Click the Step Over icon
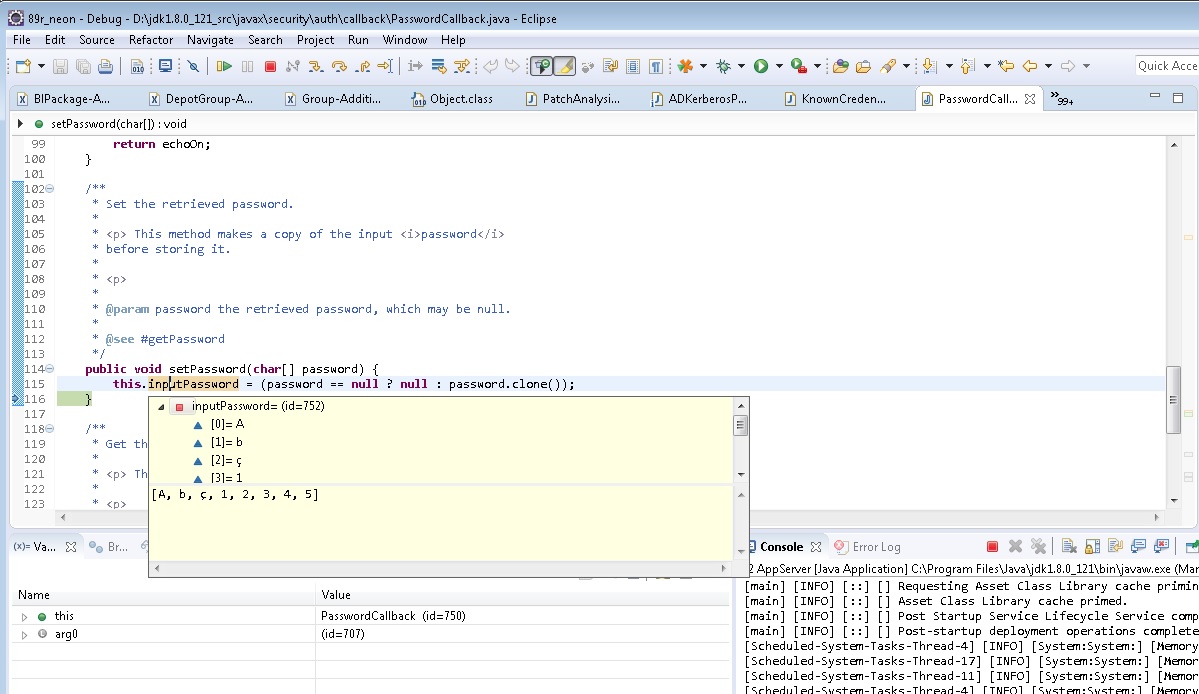1199x694 pixels. coord(339,66)
